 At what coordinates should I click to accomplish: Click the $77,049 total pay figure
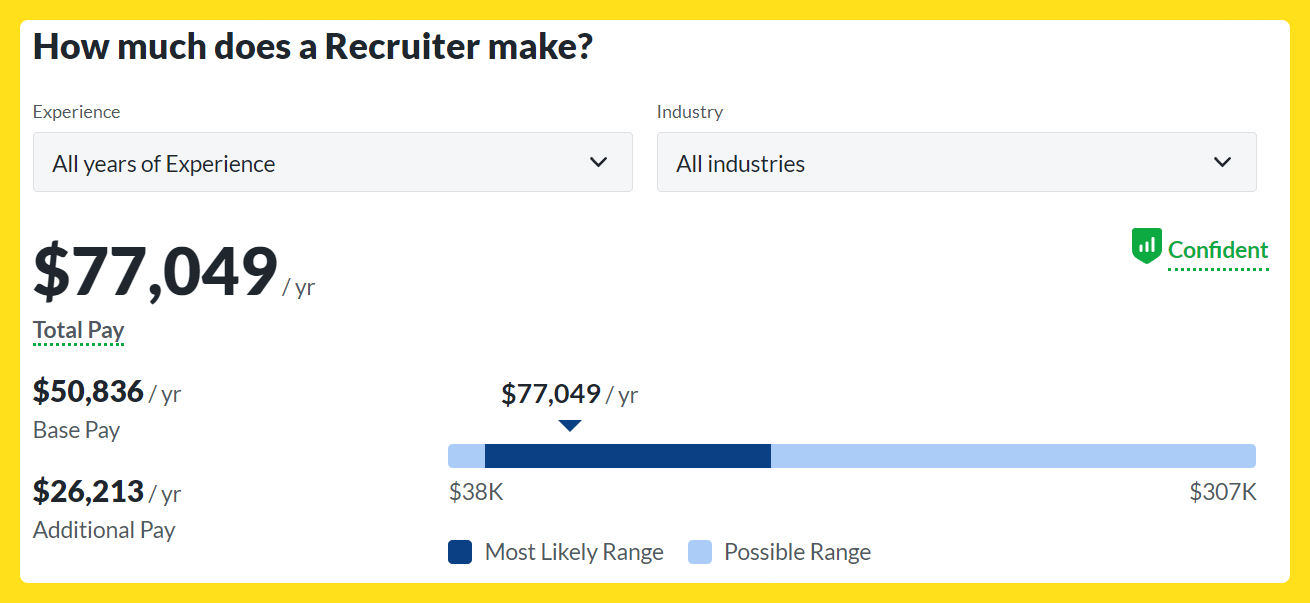[155, 272]
